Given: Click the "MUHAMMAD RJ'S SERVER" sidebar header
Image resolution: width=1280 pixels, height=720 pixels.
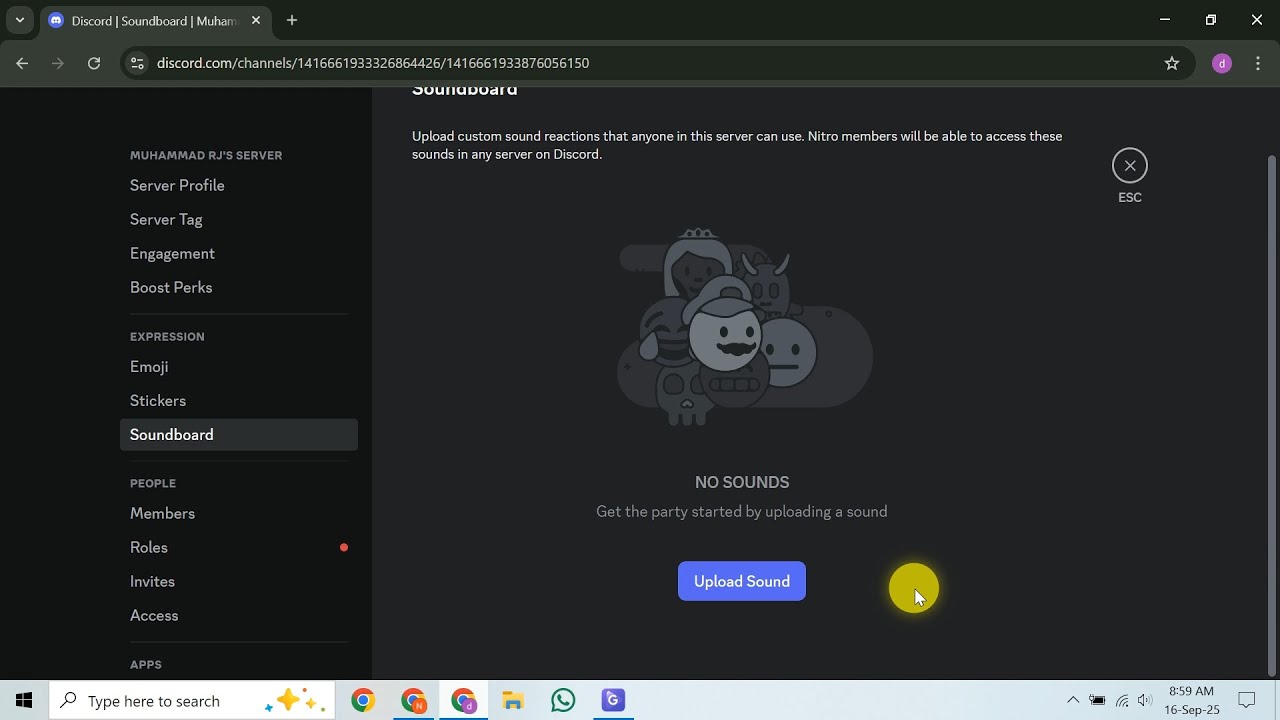Looking at the screenshot, I should tap(206, 155).
